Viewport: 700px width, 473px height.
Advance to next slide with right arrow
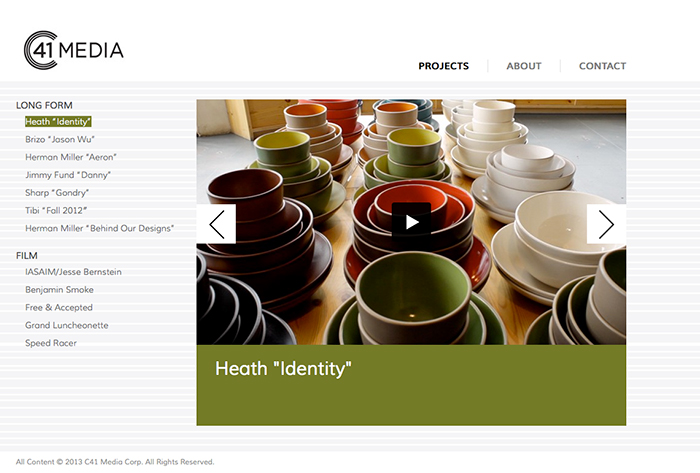[x=606, y=224]
